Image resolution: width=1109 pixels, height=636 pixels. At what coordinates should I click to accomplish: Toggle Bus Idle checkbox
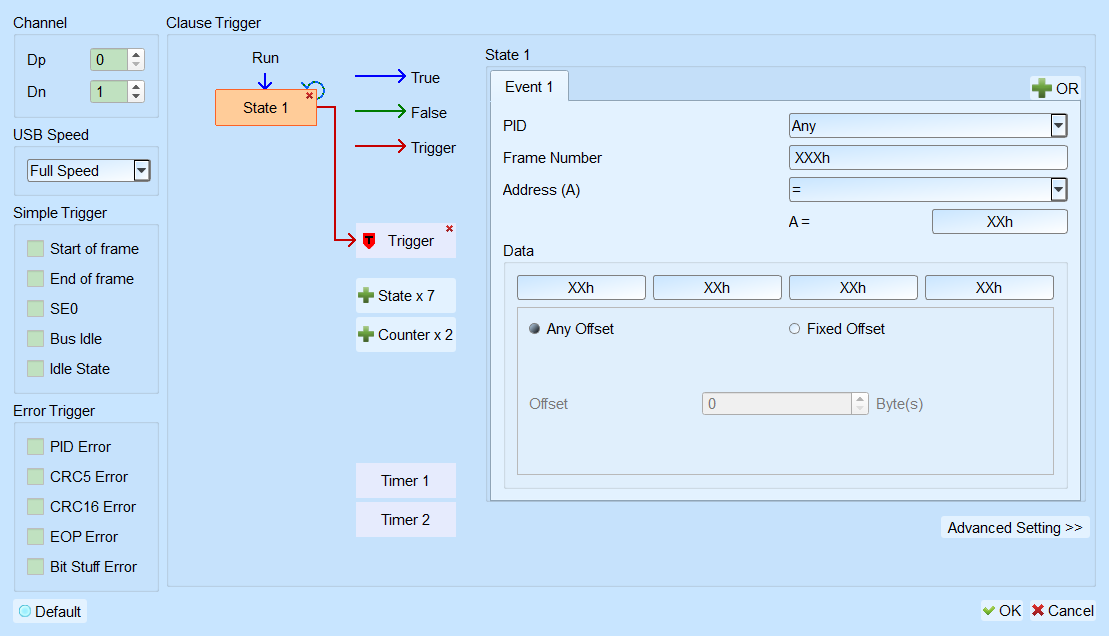pos(35,339)
